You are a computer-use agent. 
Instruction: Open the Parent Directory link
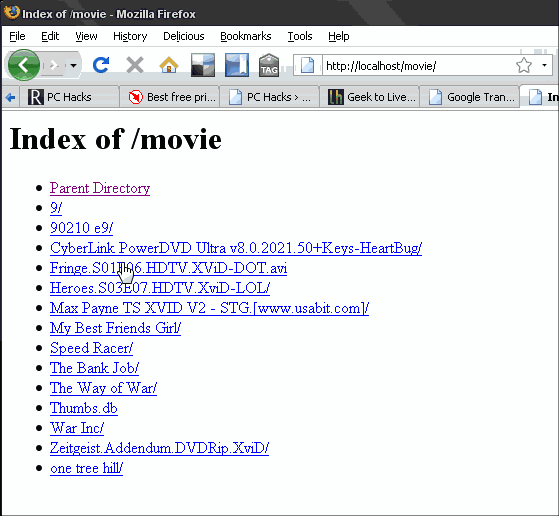pos(100,188)
